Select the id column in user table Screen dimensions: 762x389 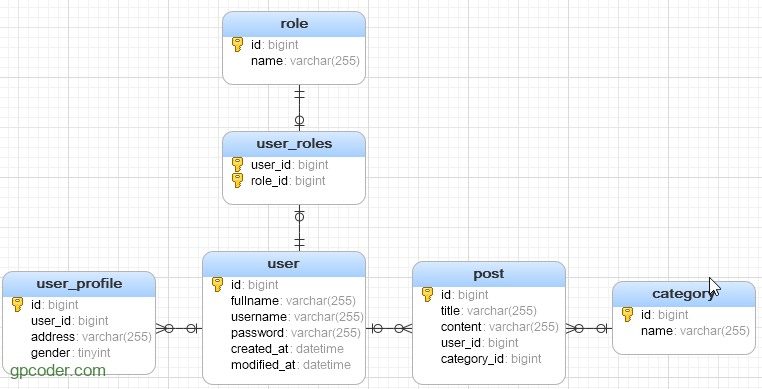tap(255, 284)
